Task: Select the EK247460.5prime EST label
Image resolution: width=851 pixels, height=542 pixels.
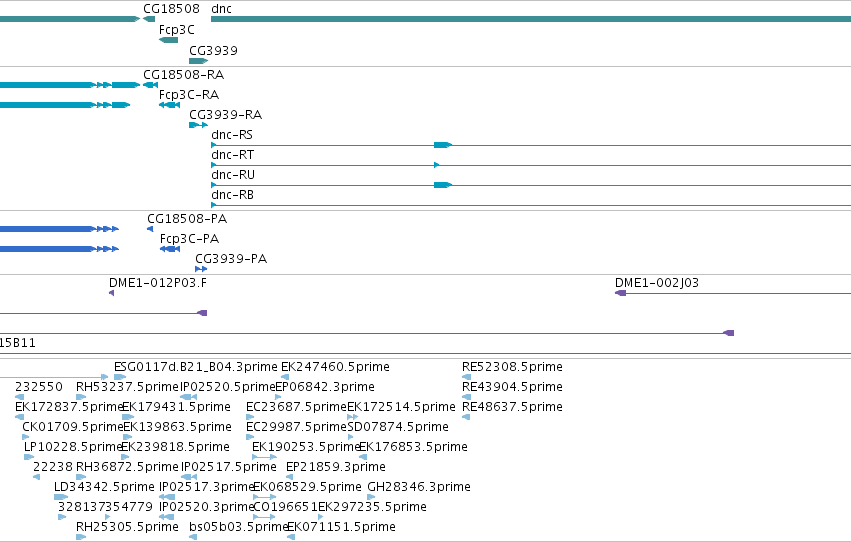Action: (x=335, y=367)
